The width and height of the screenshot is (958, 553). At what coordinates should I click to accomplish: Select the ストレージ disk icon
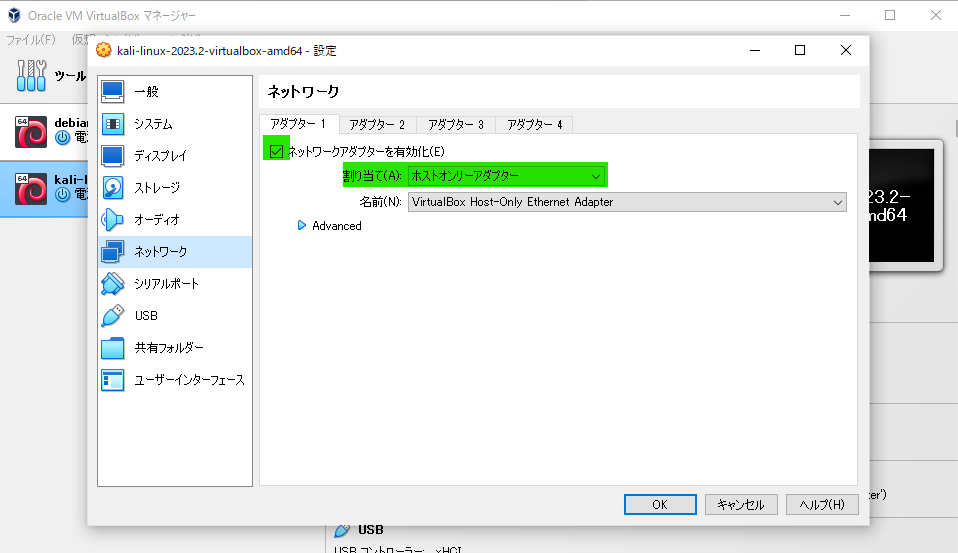coord(112,188)
